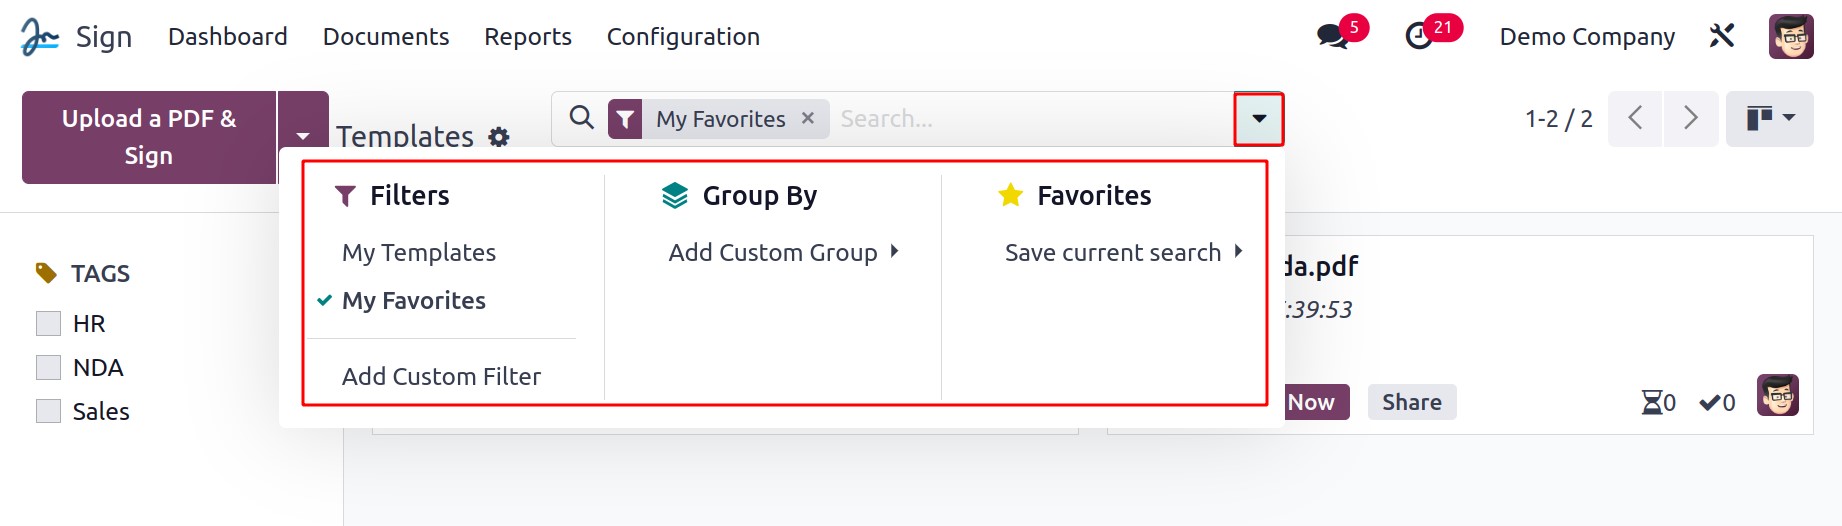Open the activities clock icon
The image size is (1842, 526).
click(x=1418, y=37)
